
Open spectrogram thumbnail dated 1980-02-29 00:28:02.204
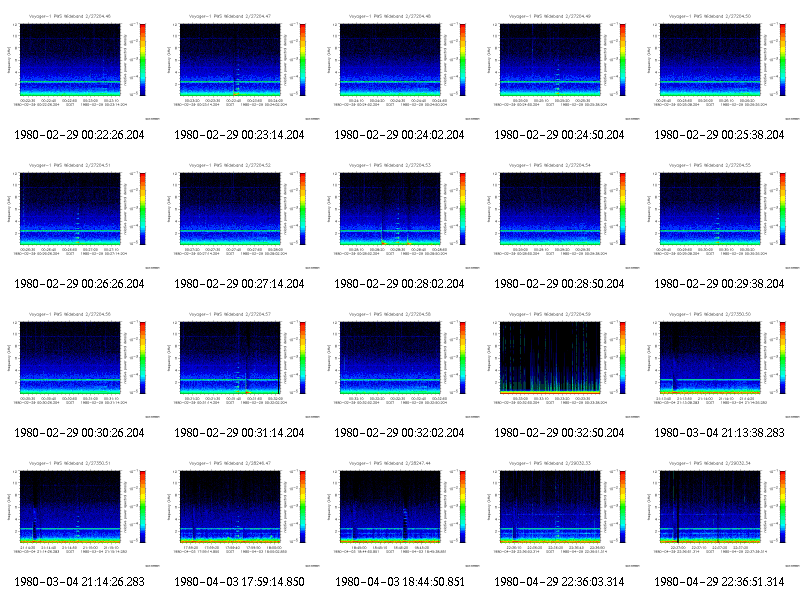point(400,215)
